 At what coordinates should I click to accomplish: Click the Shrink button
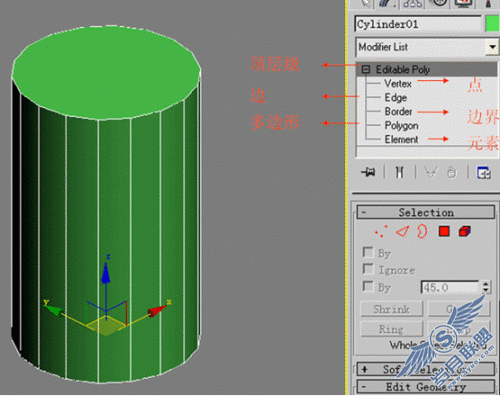(392, 309)
